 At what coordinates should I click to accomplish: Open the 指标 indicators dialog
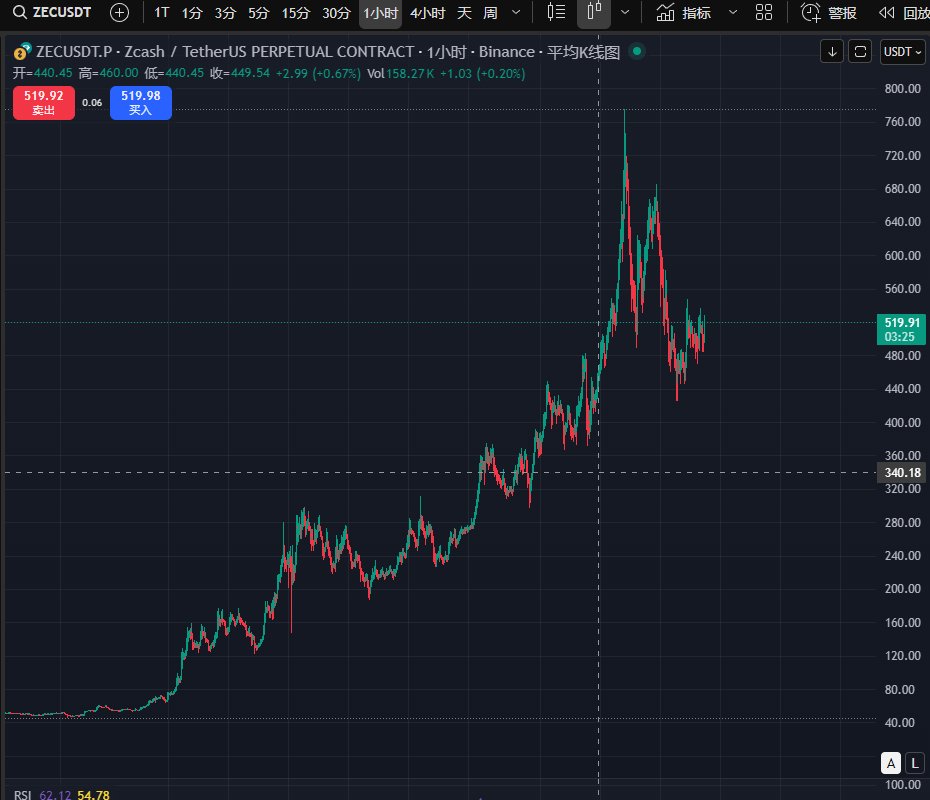(683, 12)
